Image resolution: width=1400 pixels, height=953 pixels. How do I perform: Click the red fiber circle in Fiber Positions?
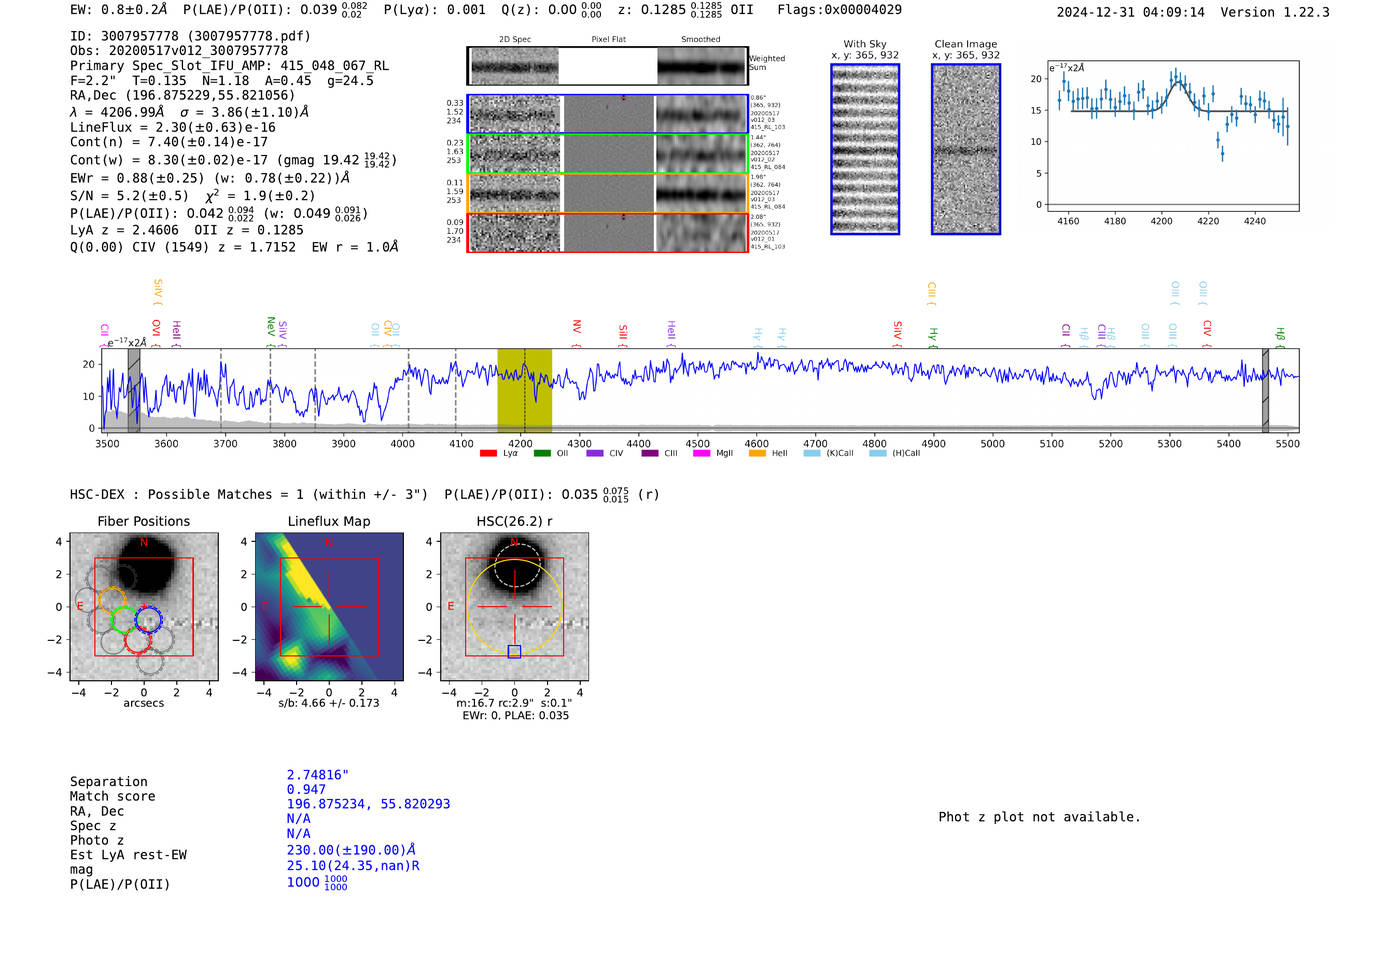point(138,640)
